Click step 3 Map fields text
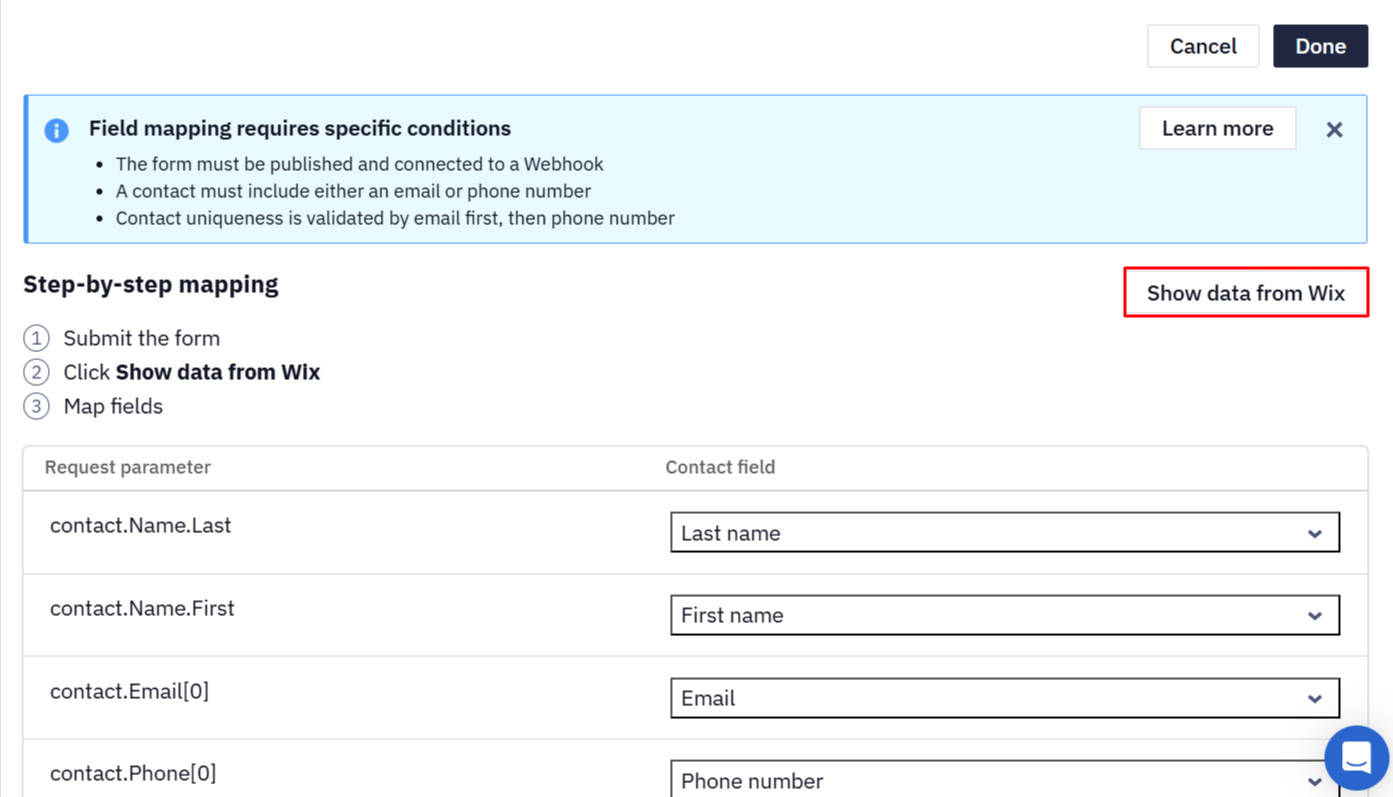1393x797 pixels. [x=113, y=406]
